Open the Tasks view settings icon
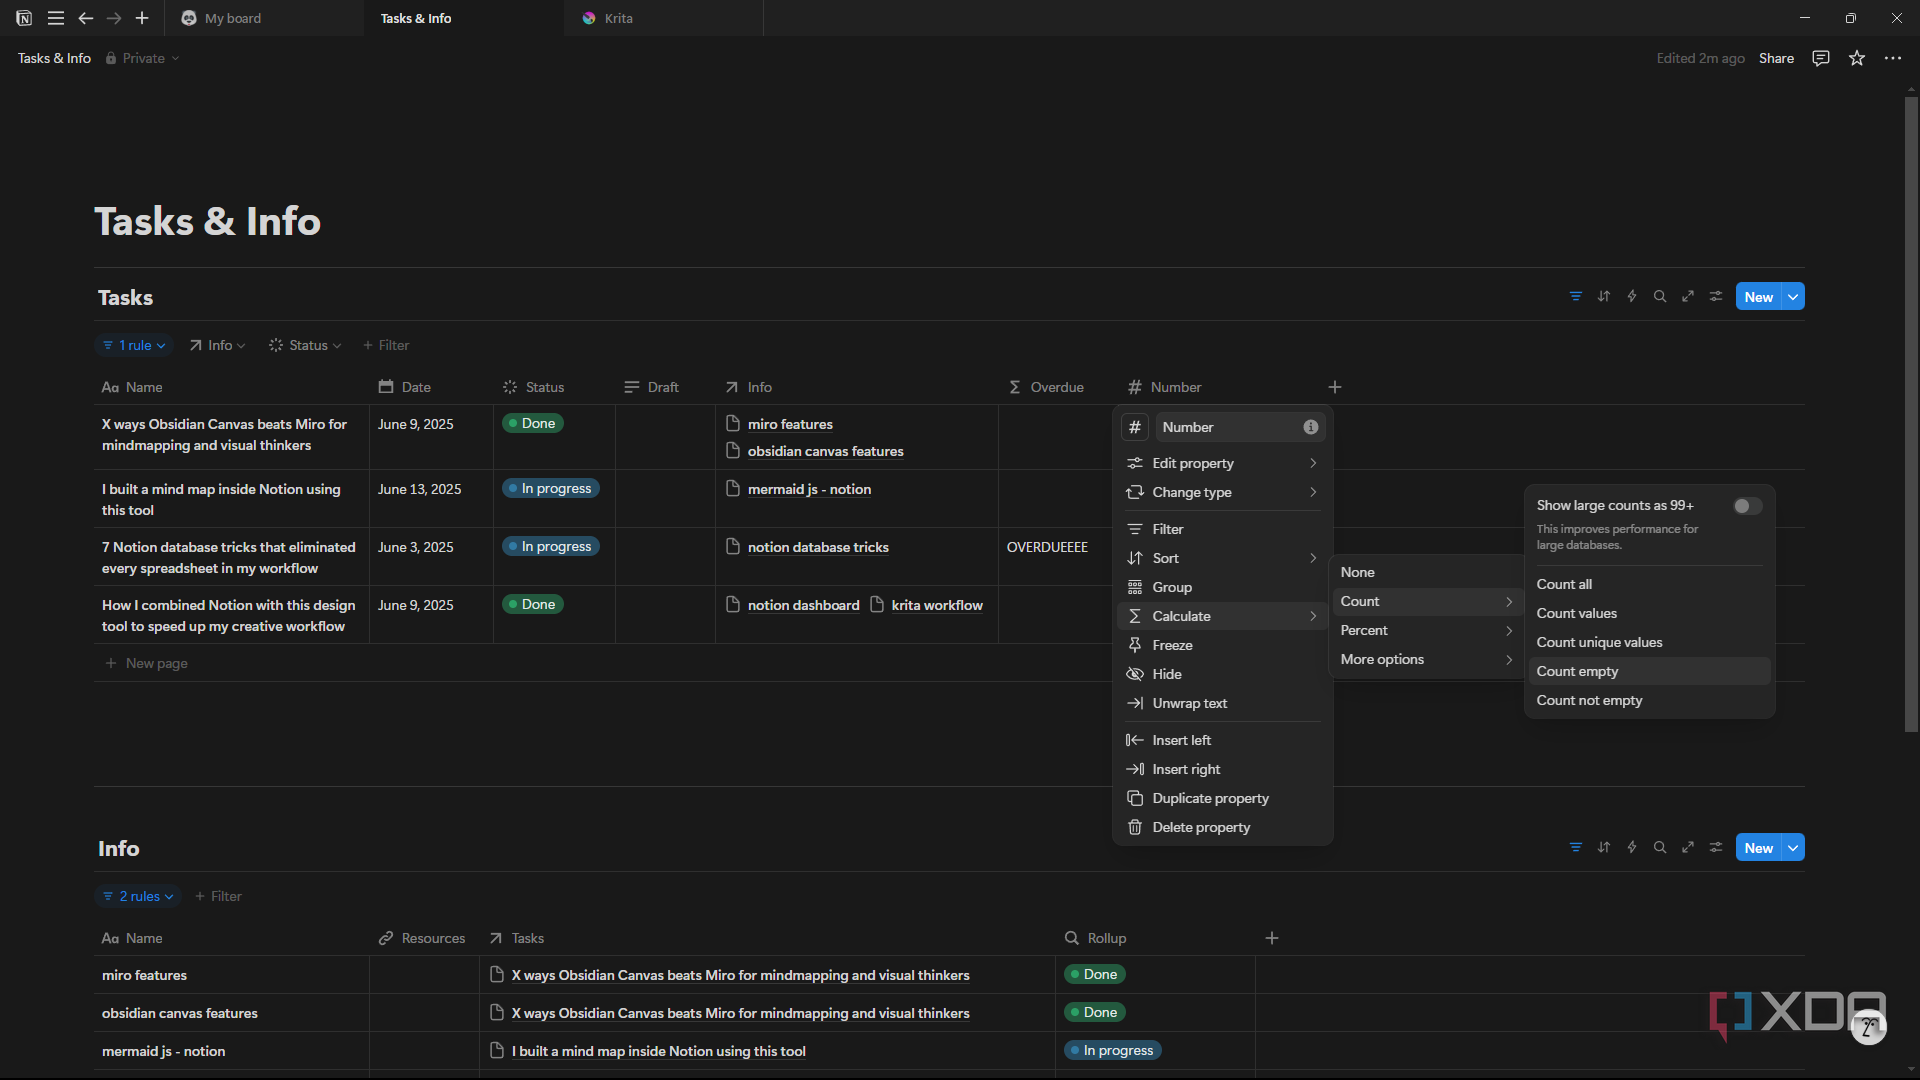The height and width of the screenshot is (1080, 1920). coord(1715,296)
